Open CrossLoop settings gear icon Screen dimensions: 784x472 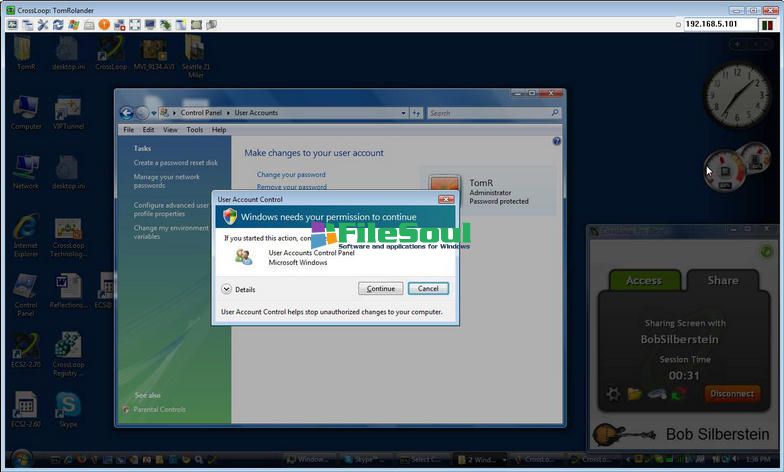click(614, 394)
